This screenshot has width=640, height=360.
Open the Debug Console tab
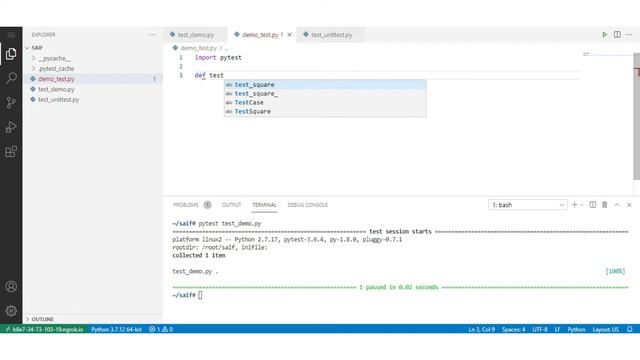(307, 205)
